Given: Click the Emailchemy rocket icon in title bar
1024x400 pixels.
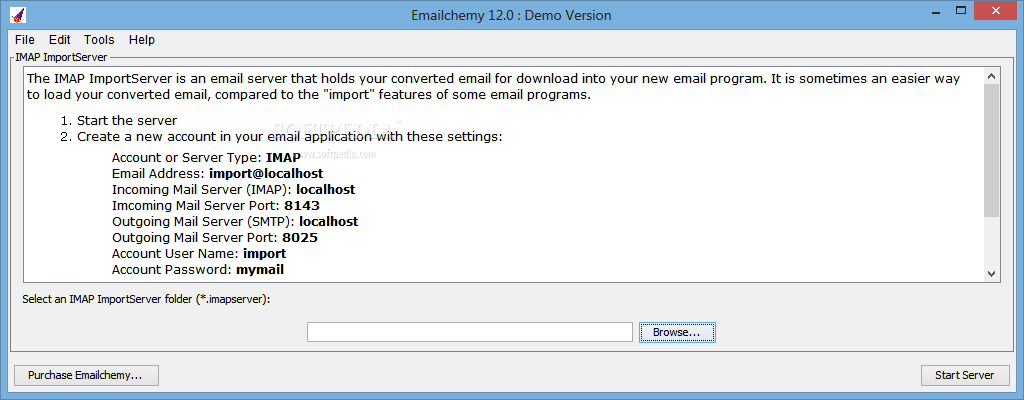Looking at the screenshot, I should pyautogui.click(x=17, y=14).
